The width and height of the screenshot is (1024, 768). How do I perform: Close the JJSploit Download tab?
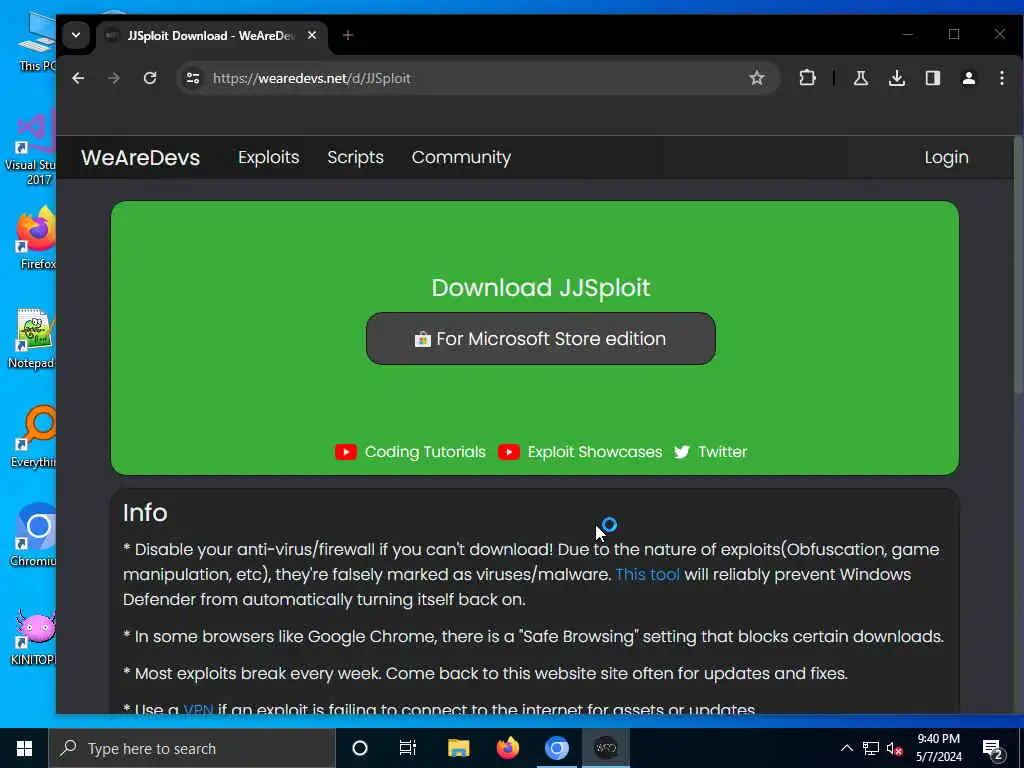(312, 35)
